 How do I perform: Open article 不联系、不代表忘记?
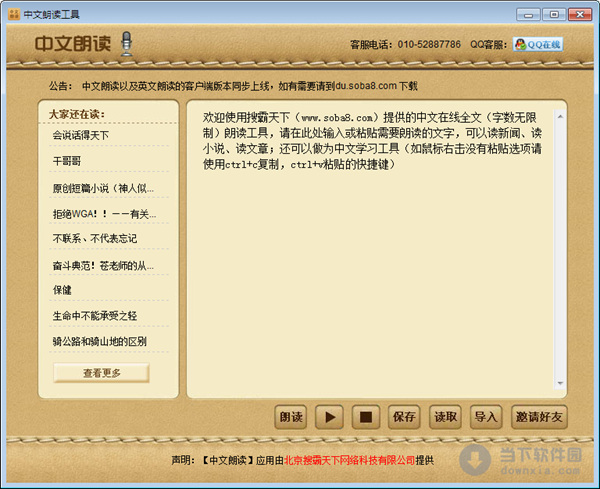click(x=95, y=238)
